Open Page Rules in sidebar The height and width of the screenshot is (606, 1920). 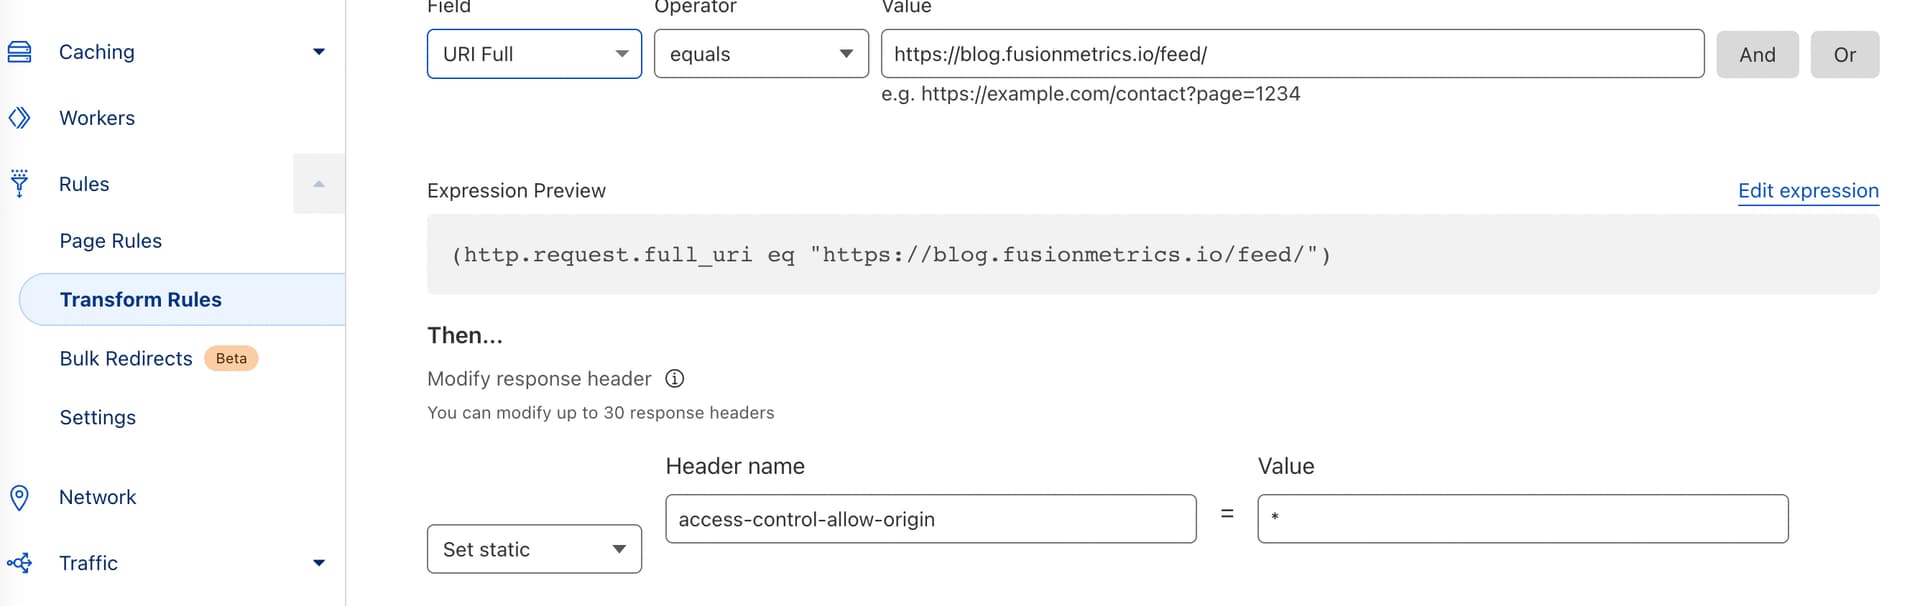[110, 241]
